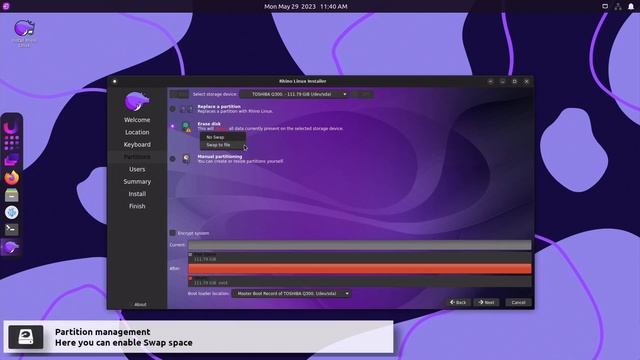Click the Manual partitioning illustration icon
Screen dimensions: 640x360
tap(186, 158)
